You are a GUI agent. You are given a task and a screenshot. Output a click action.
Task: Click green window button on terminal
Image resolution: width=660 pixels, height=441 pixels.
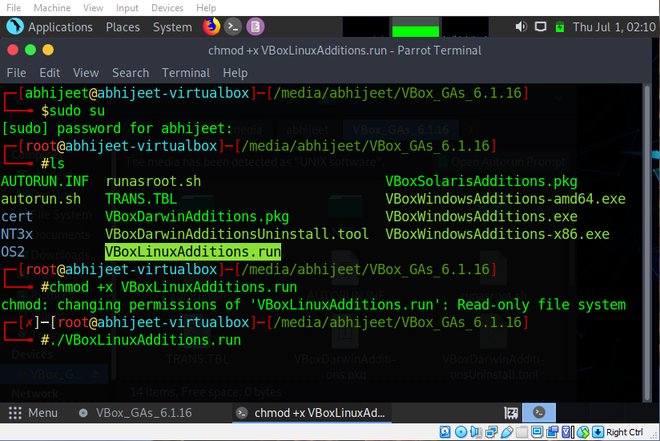point(30,50)
